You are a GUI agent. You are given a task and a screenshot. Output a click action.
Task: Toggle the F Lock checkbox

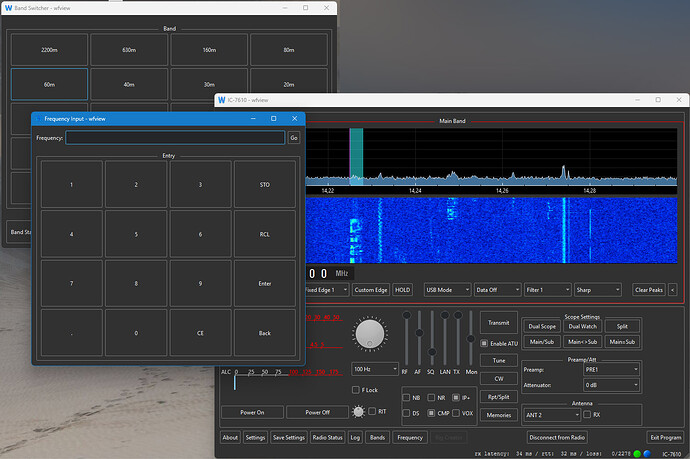tap(356, 390)
